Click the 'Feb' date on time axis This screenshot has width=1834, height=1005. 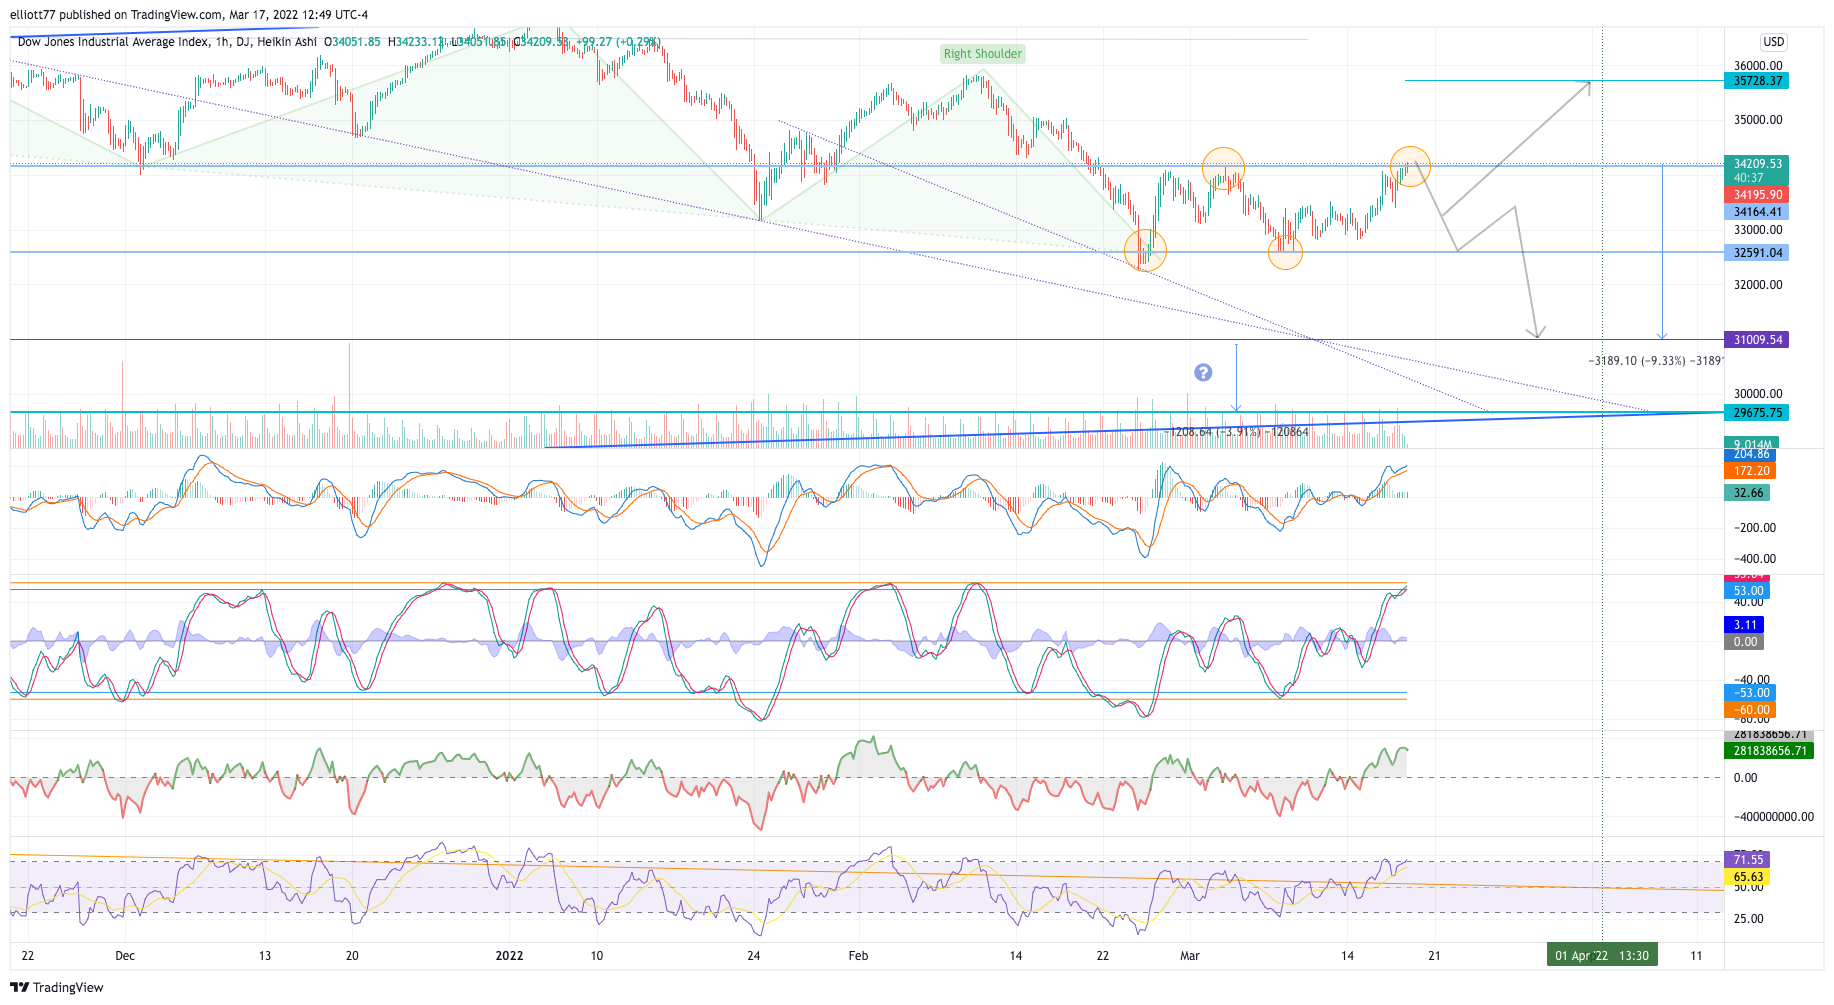coord(858,956)
